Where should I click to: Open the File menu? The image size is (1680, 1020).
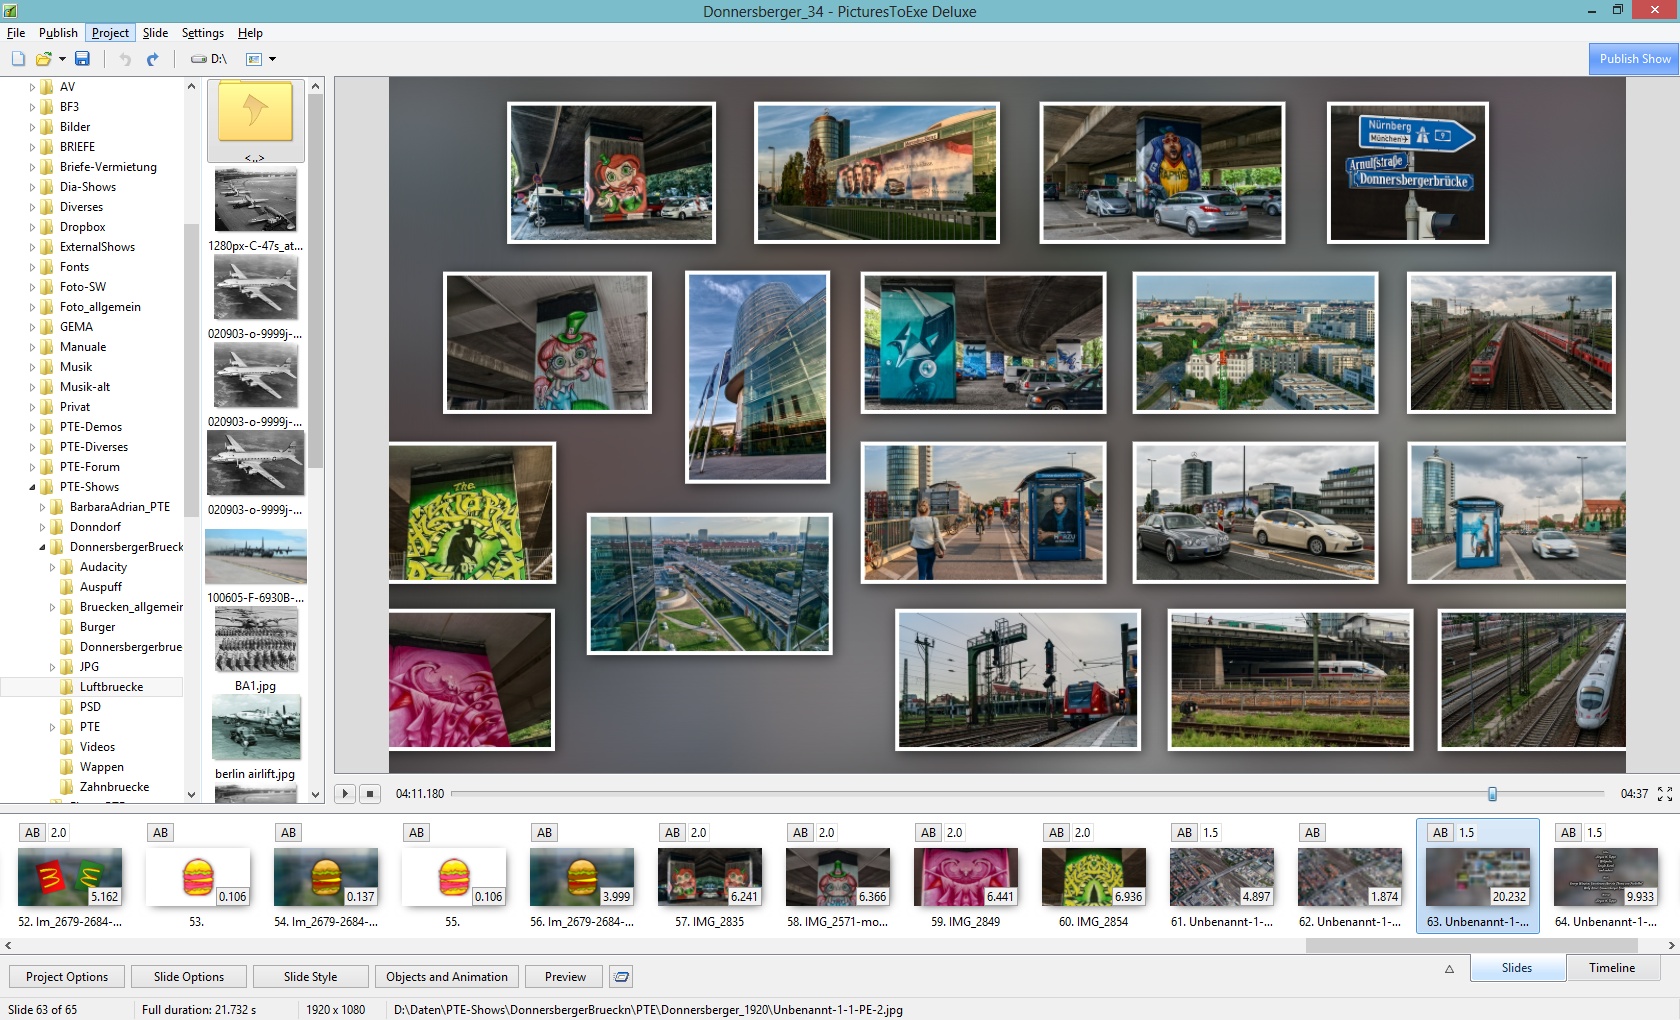[x=16, y=33]
